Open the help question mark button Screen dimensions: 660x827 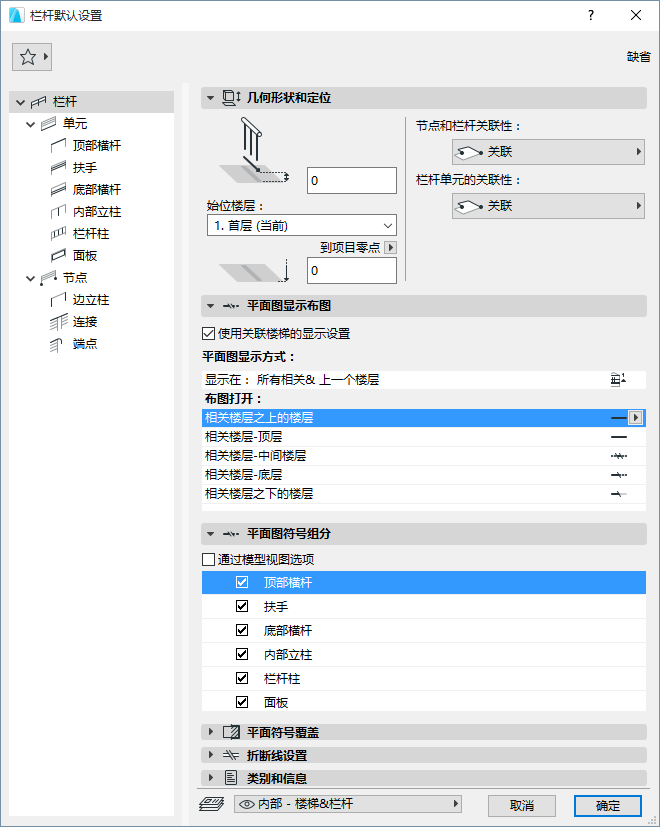pos(591,15)
